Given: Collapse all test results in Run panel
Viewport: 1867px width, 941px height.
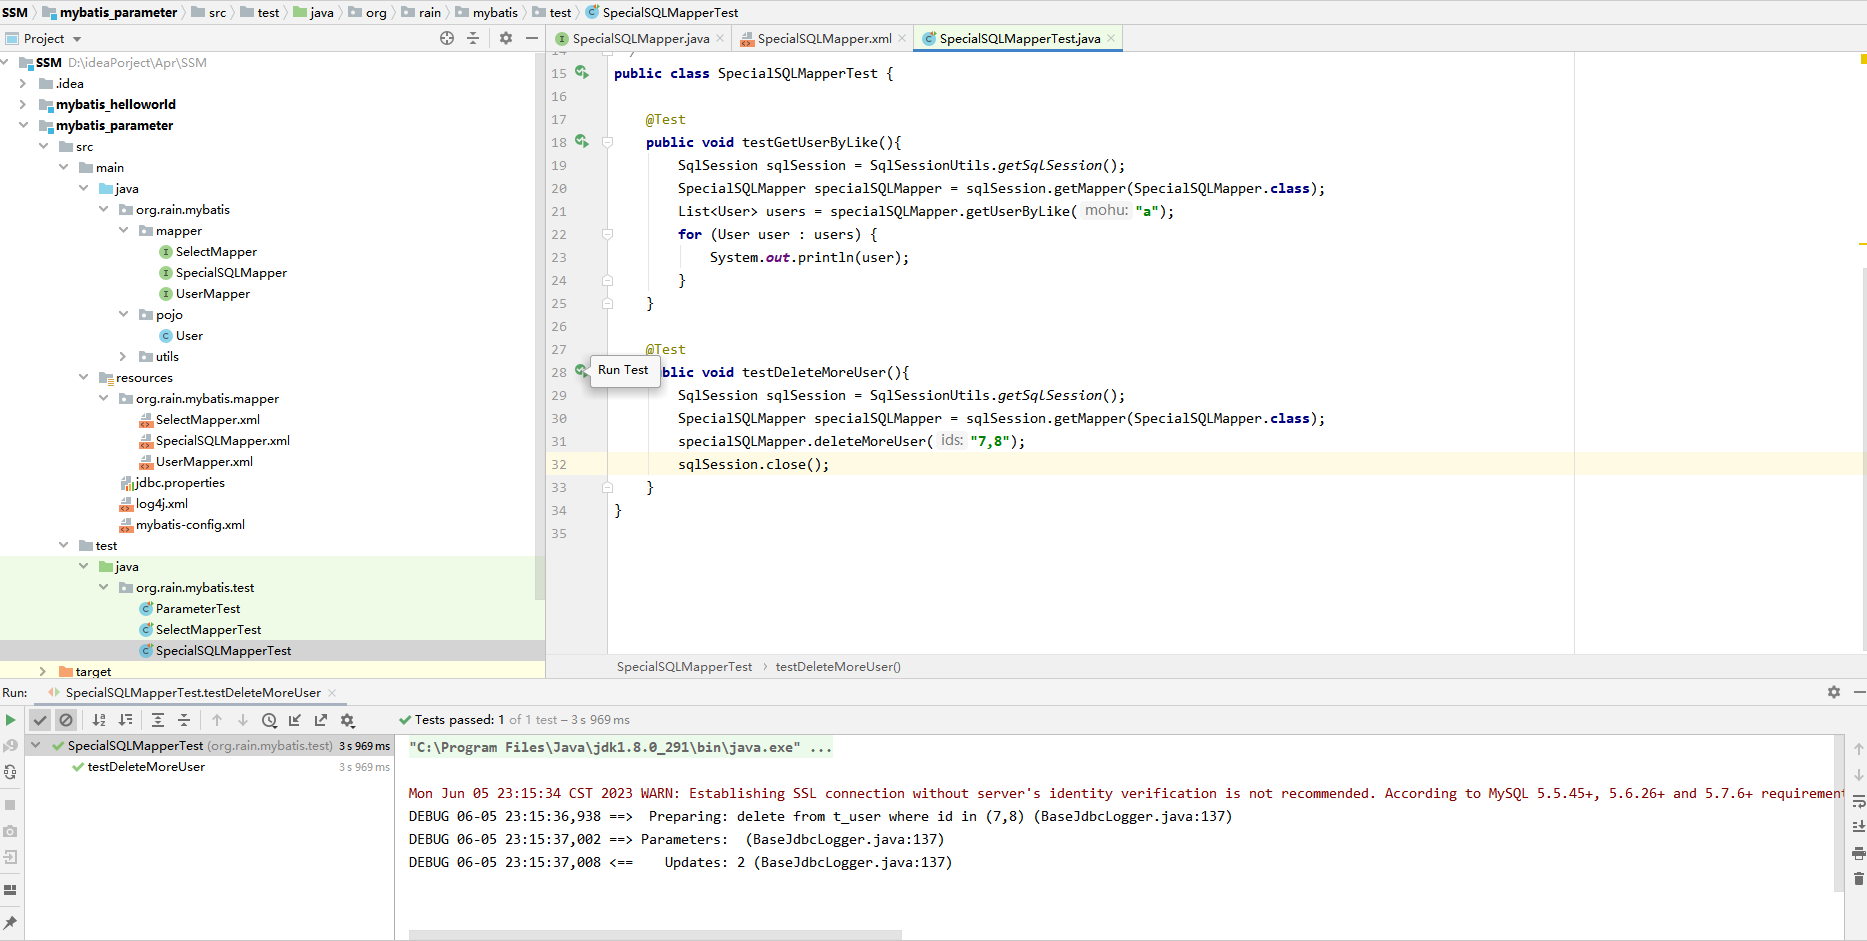Looking at the screenshot, I should pos(184,720).
